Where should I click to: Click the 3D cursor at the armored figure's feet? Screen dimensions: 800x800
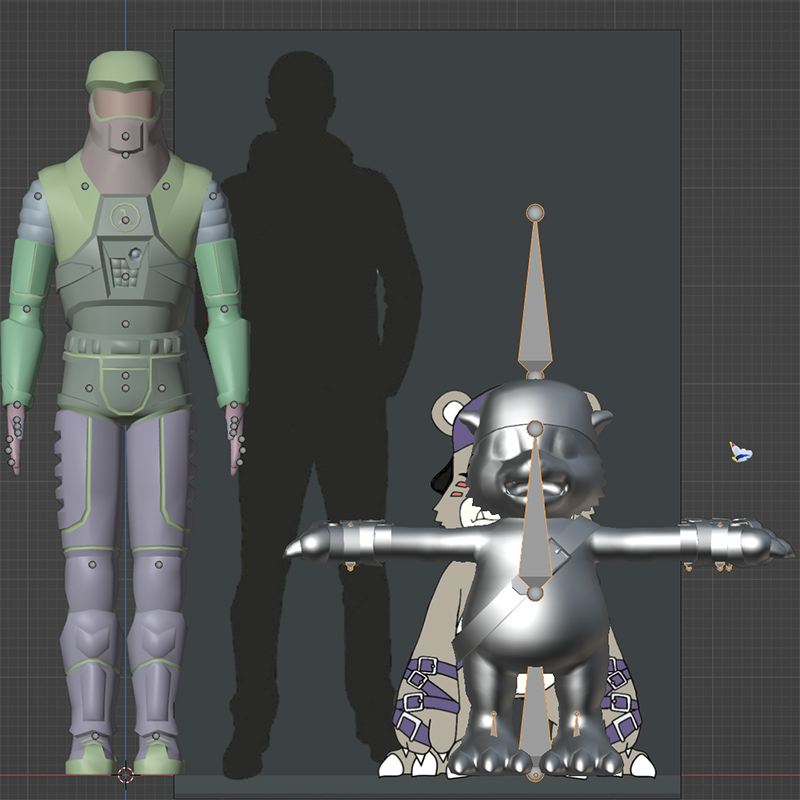(x=125, y=775)
